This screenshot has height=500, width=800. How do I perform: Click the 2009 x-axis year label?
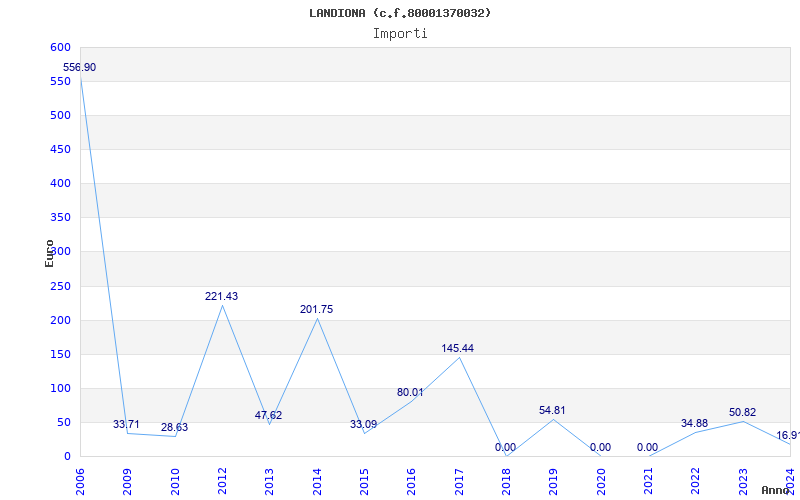(x=128, y=482)
